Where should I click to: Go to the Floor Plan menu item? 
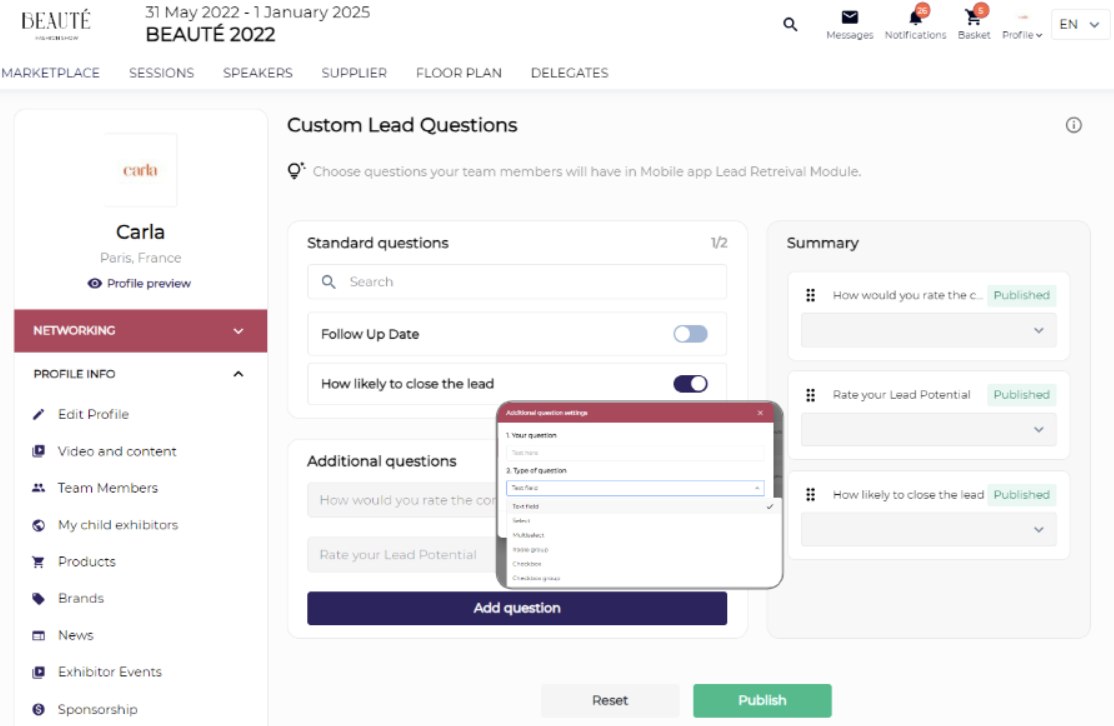(x=459, y=73)
